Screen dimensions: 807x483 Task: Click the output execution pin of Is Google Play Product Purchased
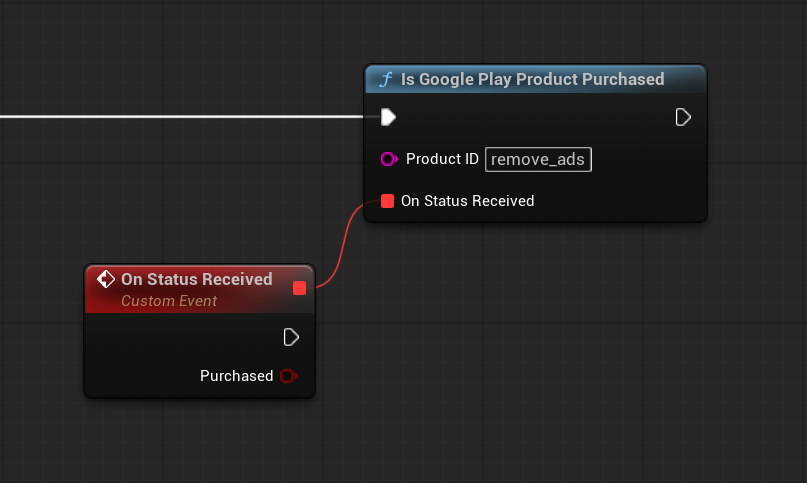682,117
